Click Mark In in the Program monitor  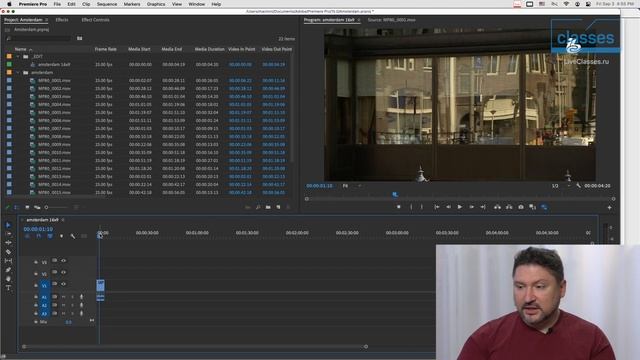coord(411,207)
